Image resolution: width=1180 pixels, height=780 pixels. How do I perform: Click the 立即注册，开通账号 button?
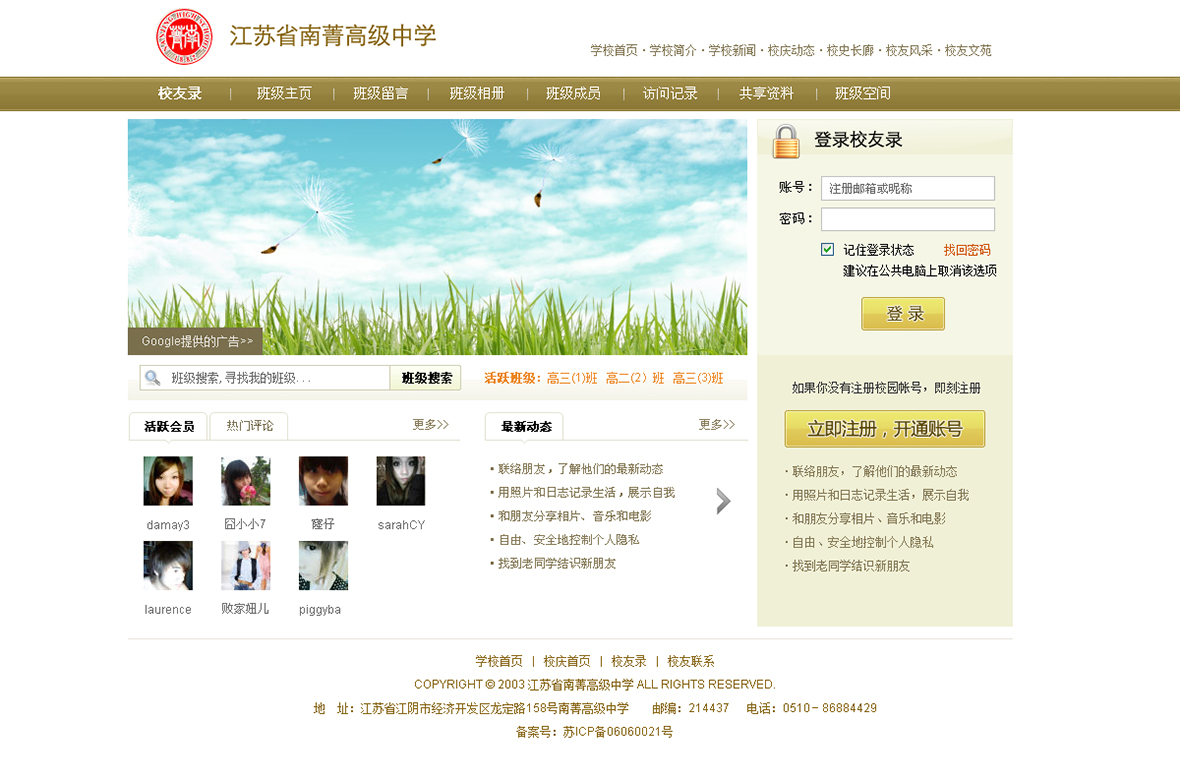(x=884, y=429)
